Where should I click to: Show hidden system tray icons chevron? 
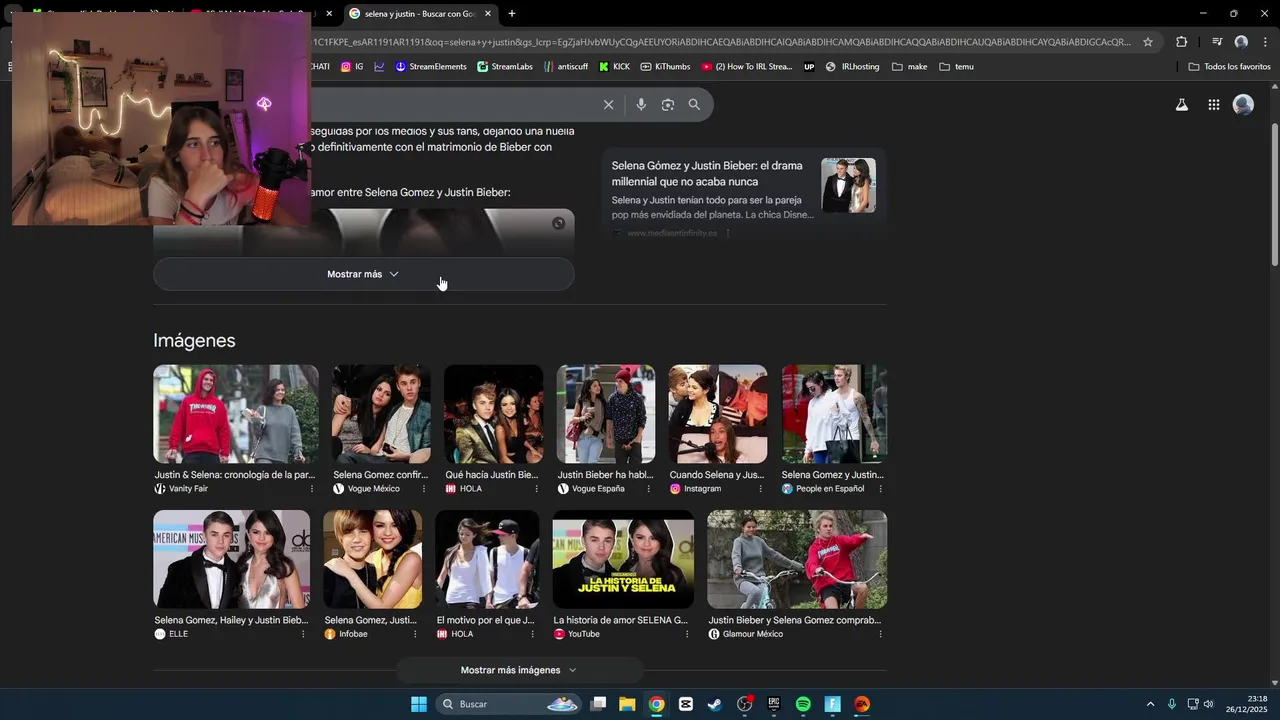[x=1150, y=704]
